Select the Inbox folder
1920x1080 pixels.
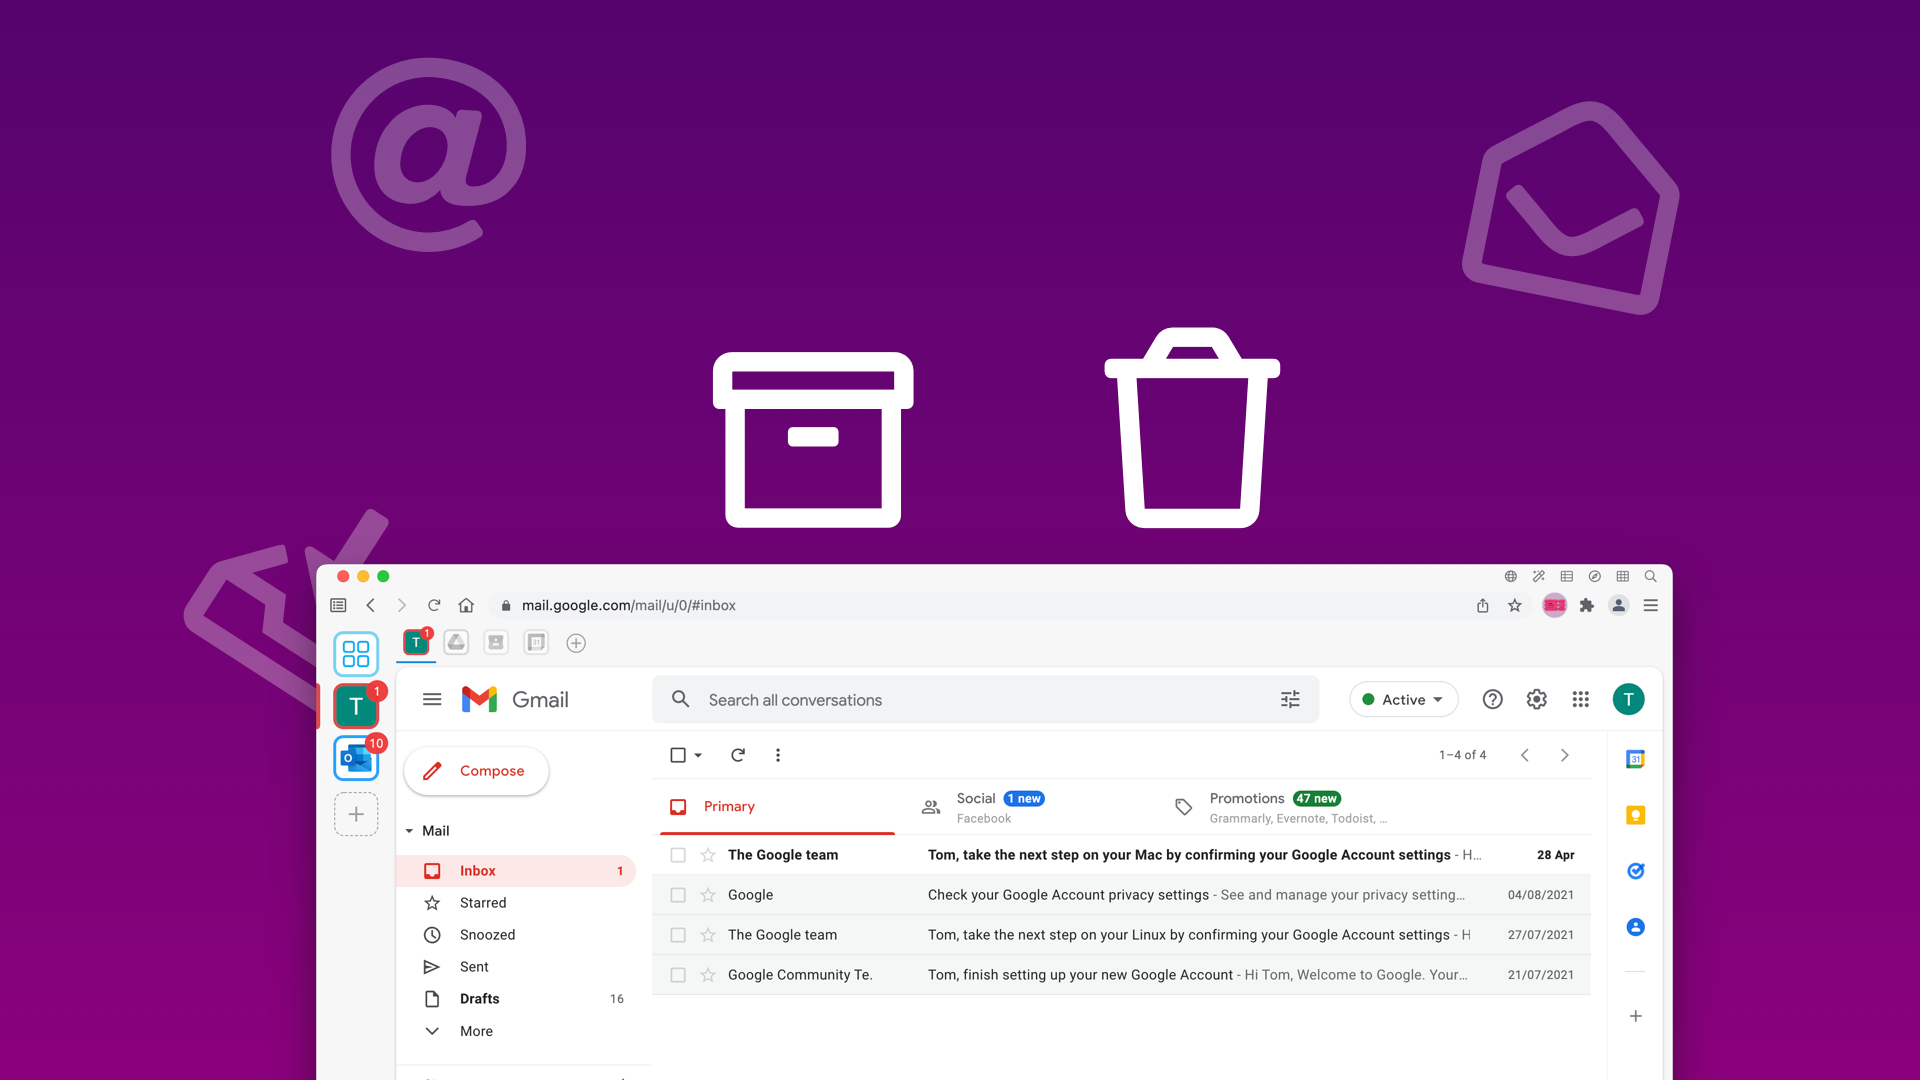(x=477, y=870)
